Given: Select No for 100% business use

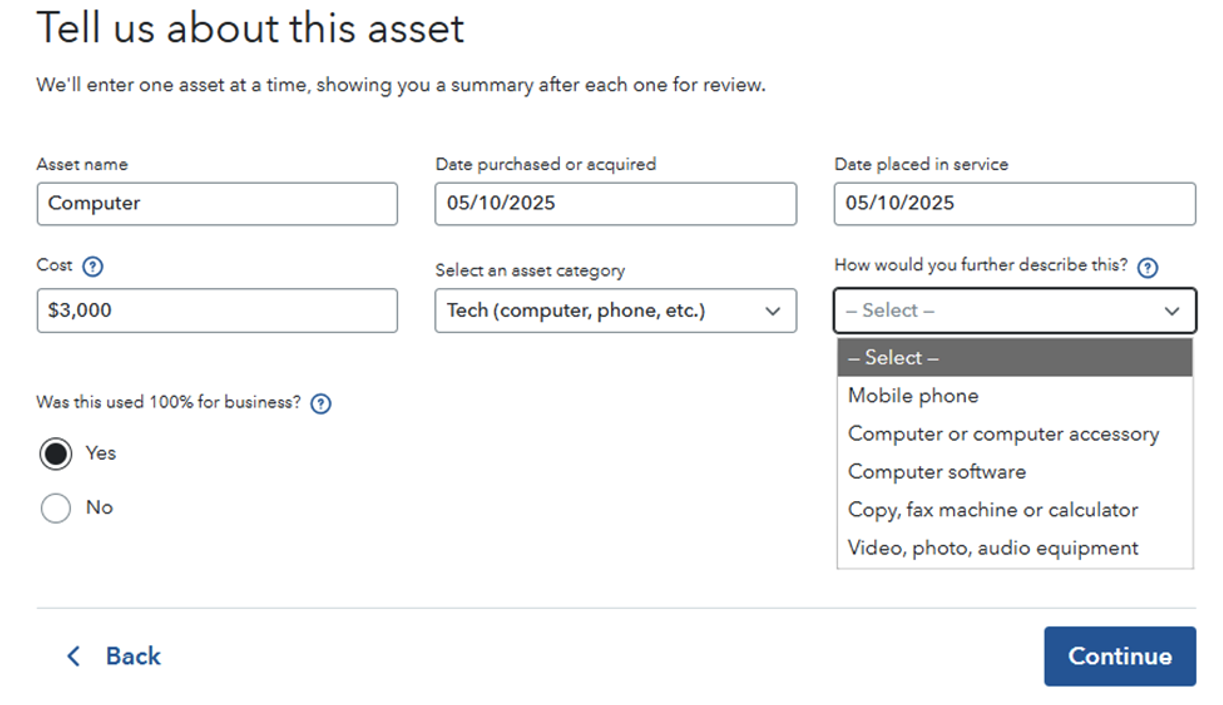Looking at the screenshot, I should [56, 508].
